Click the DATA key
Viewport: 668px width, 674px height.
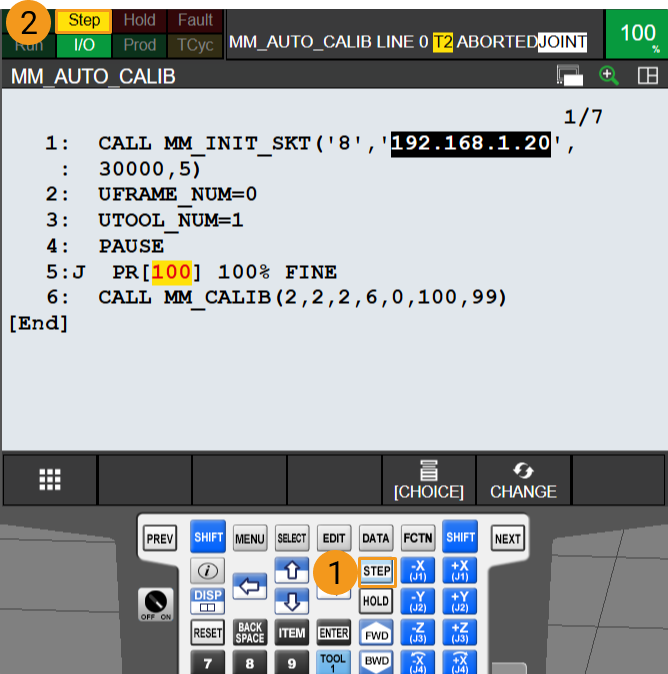coord(376,538)
